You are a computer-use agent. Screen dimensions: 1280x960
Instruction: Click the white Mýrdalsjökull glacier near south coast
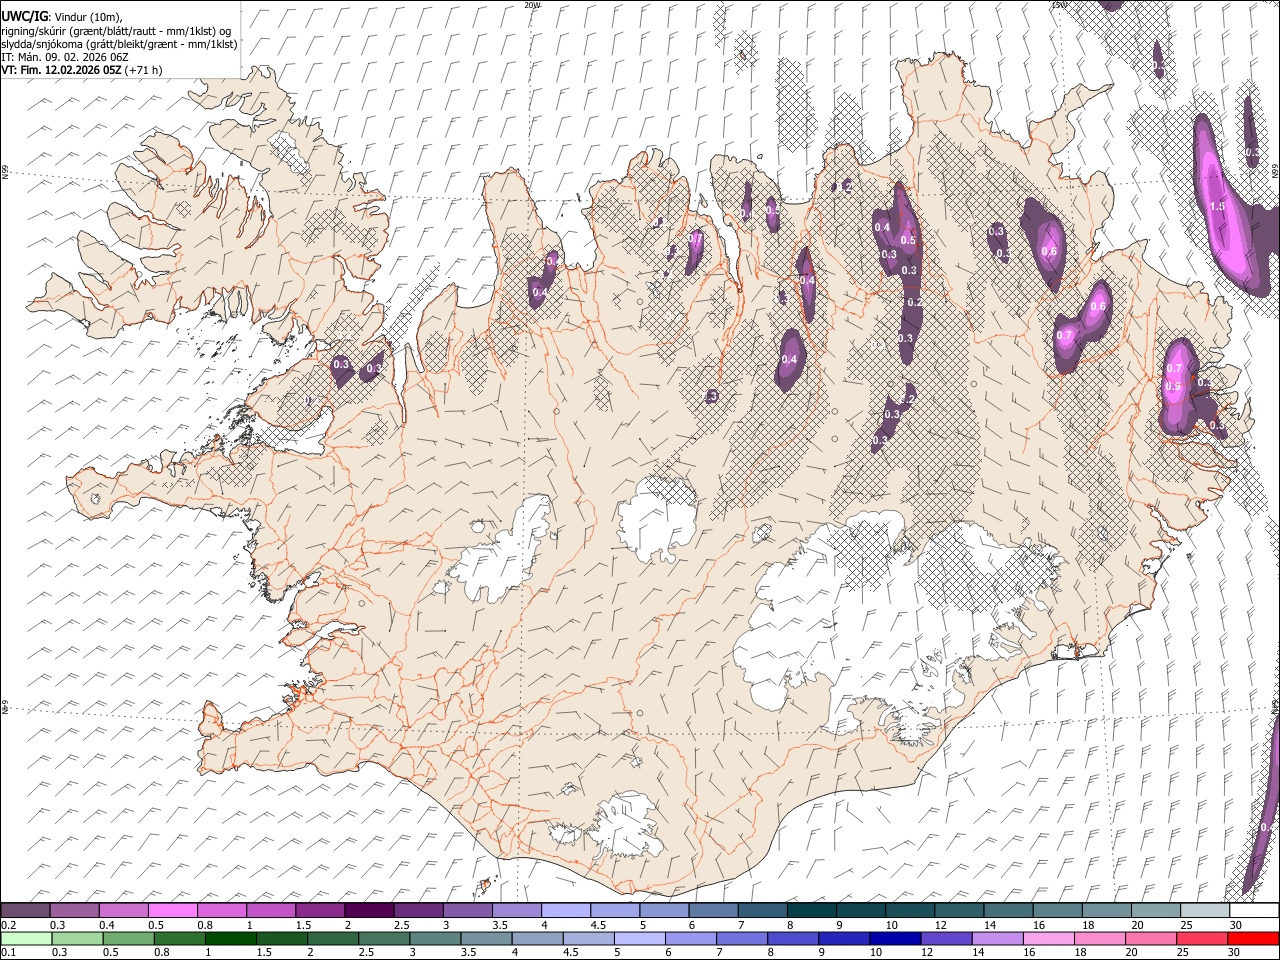[628, 825]
